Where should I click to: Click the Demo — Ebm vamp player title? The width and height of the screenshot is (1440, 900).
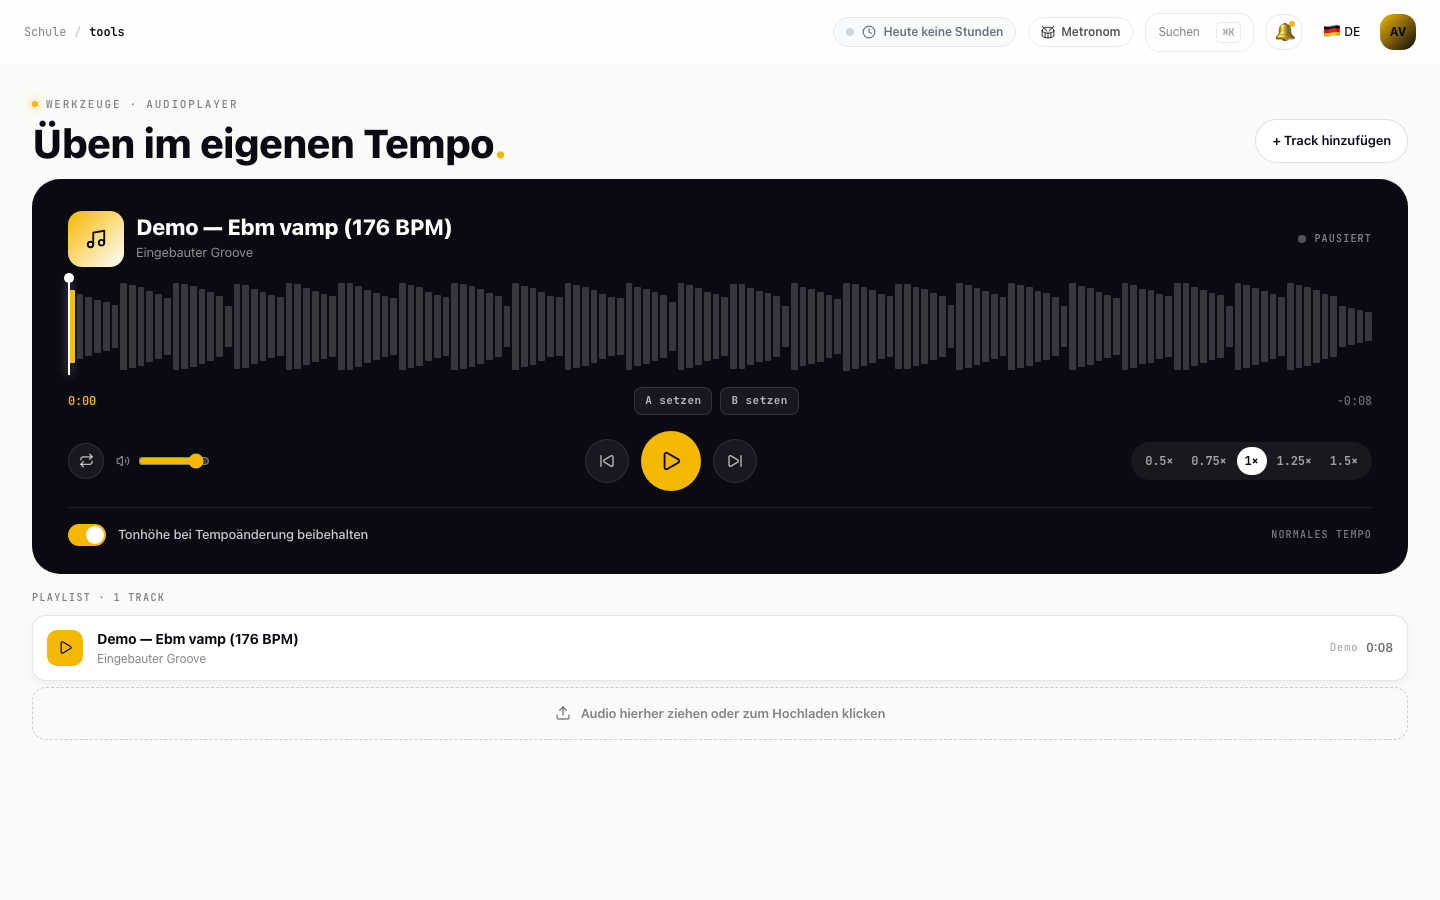[x=294, y=228]
